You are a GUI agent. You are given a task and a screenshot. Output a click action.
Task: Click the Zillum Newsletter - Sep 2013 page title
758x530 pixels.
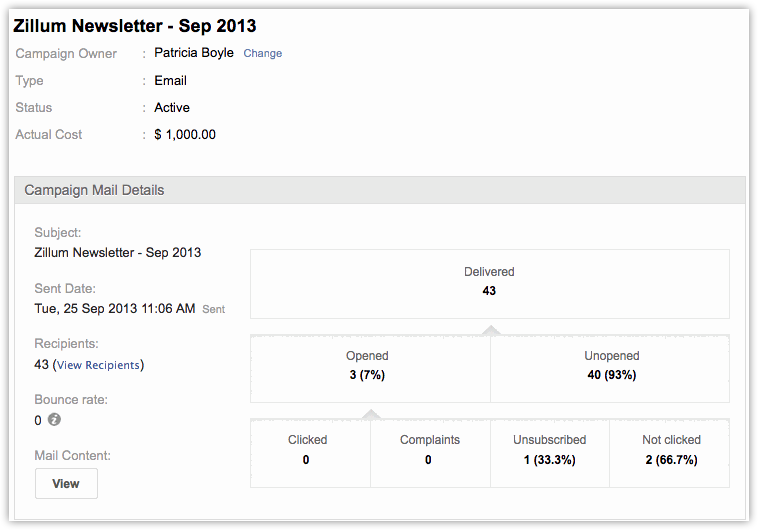point(135,25)
